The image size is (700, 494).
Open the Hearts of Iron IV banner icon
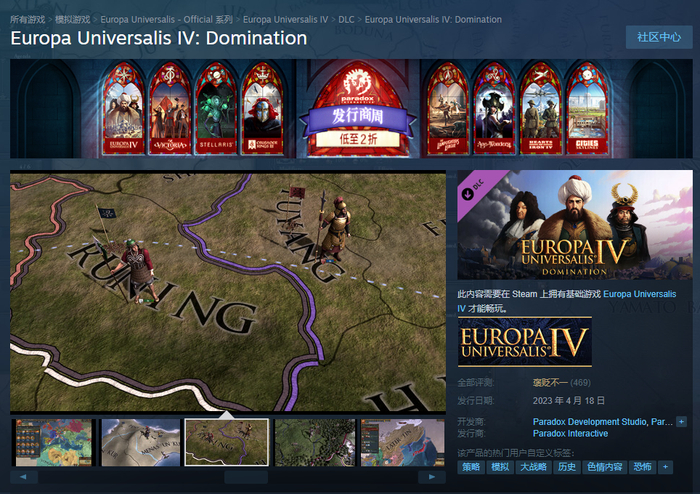pos(540,109)
